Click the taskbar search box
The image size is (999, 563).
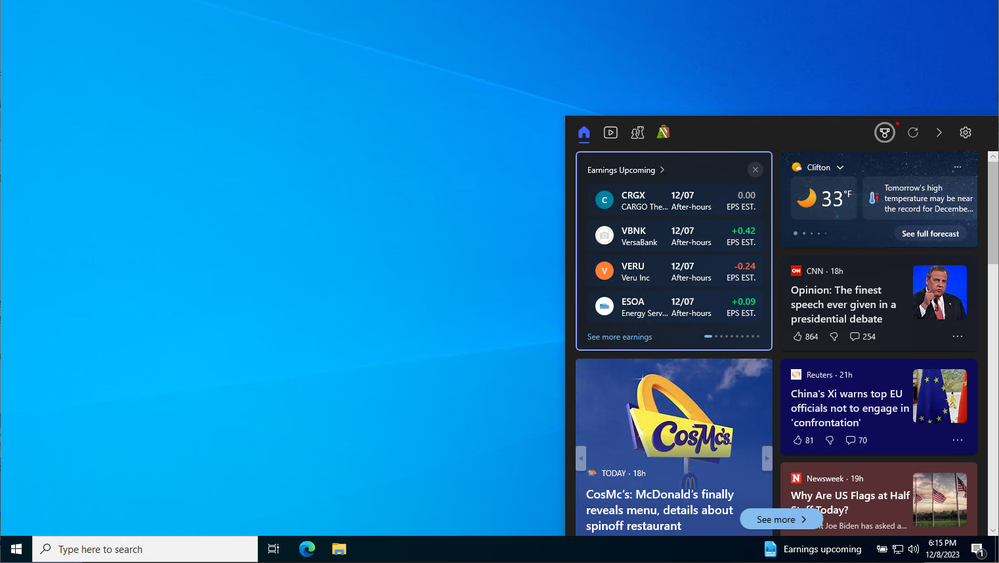(x=145, y=549)
